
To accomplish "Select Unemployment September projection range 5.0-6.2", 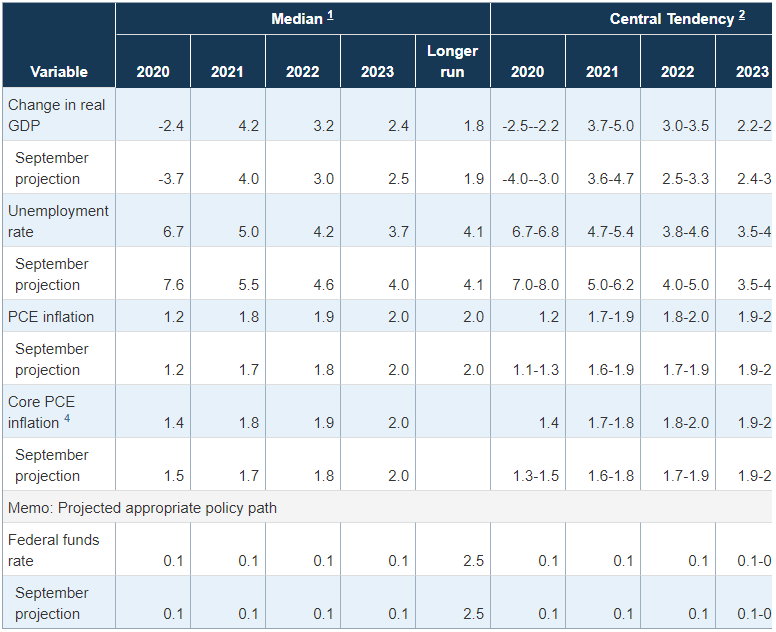I will tap(611, 285).
